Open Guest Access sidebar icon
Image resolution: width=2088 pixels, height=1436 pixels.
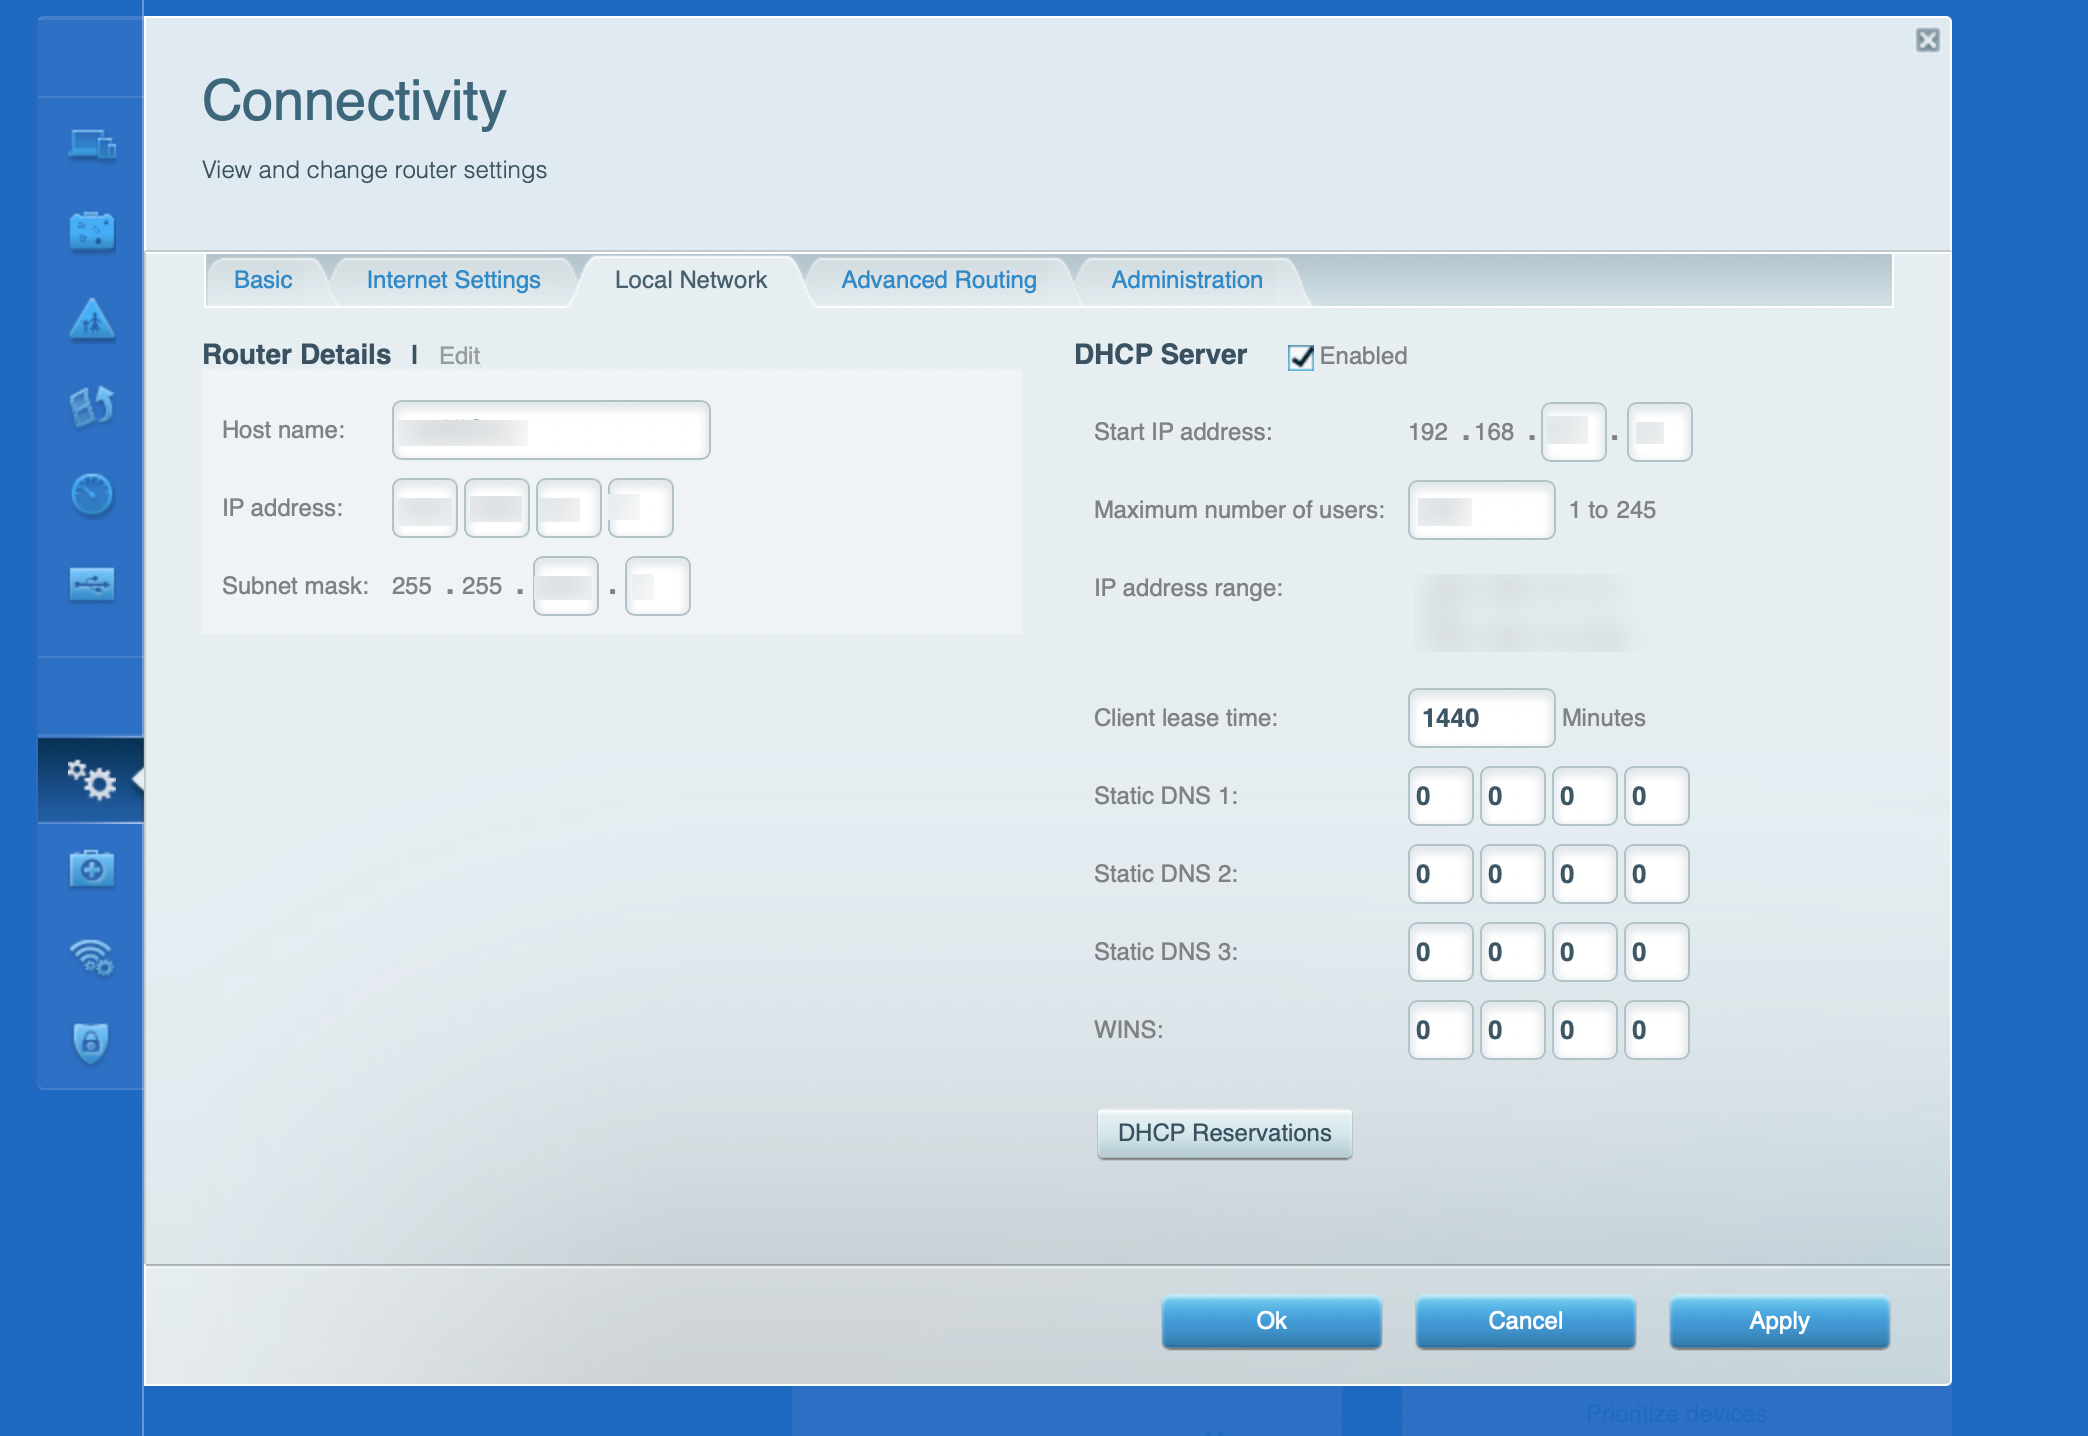[92, 232]
